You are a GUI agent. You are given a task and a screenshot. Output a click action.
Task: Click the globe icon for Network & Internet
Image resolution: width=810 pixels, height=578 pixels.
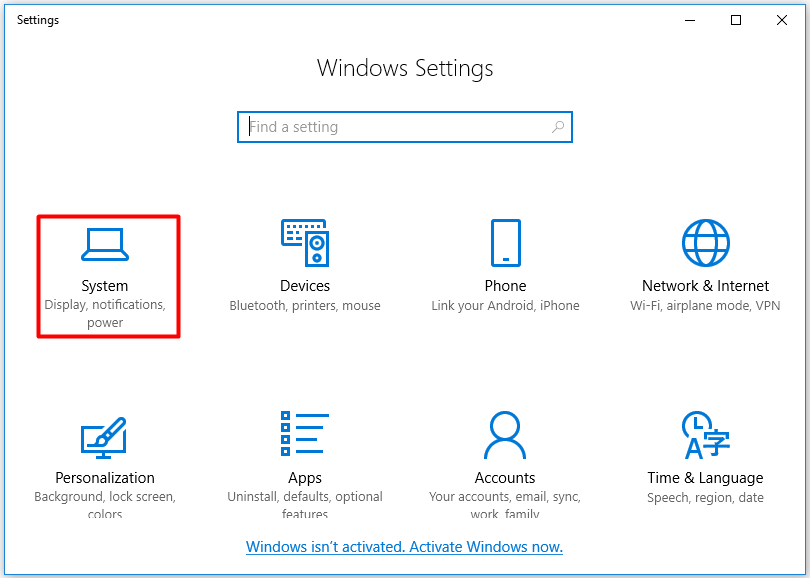pyautogui.click(x=705, y=242)
